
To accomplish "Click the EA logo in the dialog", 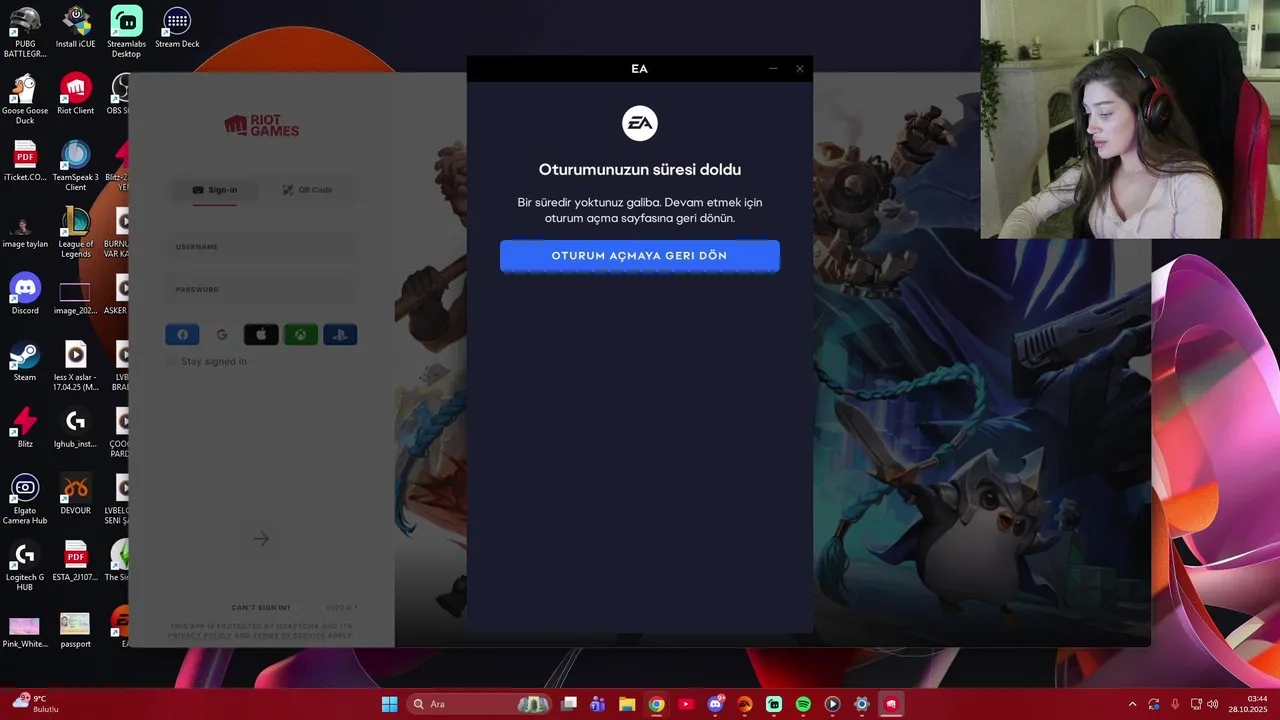I will click(x=640, y=124).
